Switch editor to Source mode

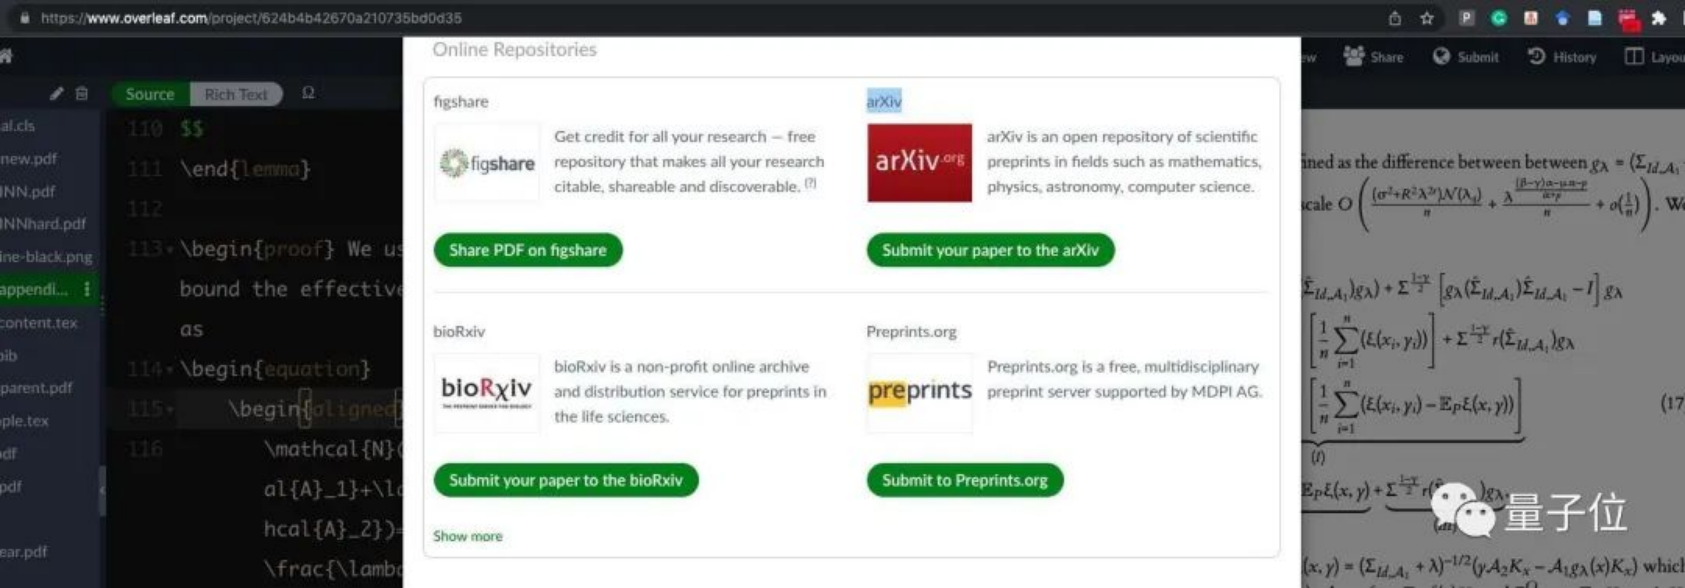tap(150, 94)
